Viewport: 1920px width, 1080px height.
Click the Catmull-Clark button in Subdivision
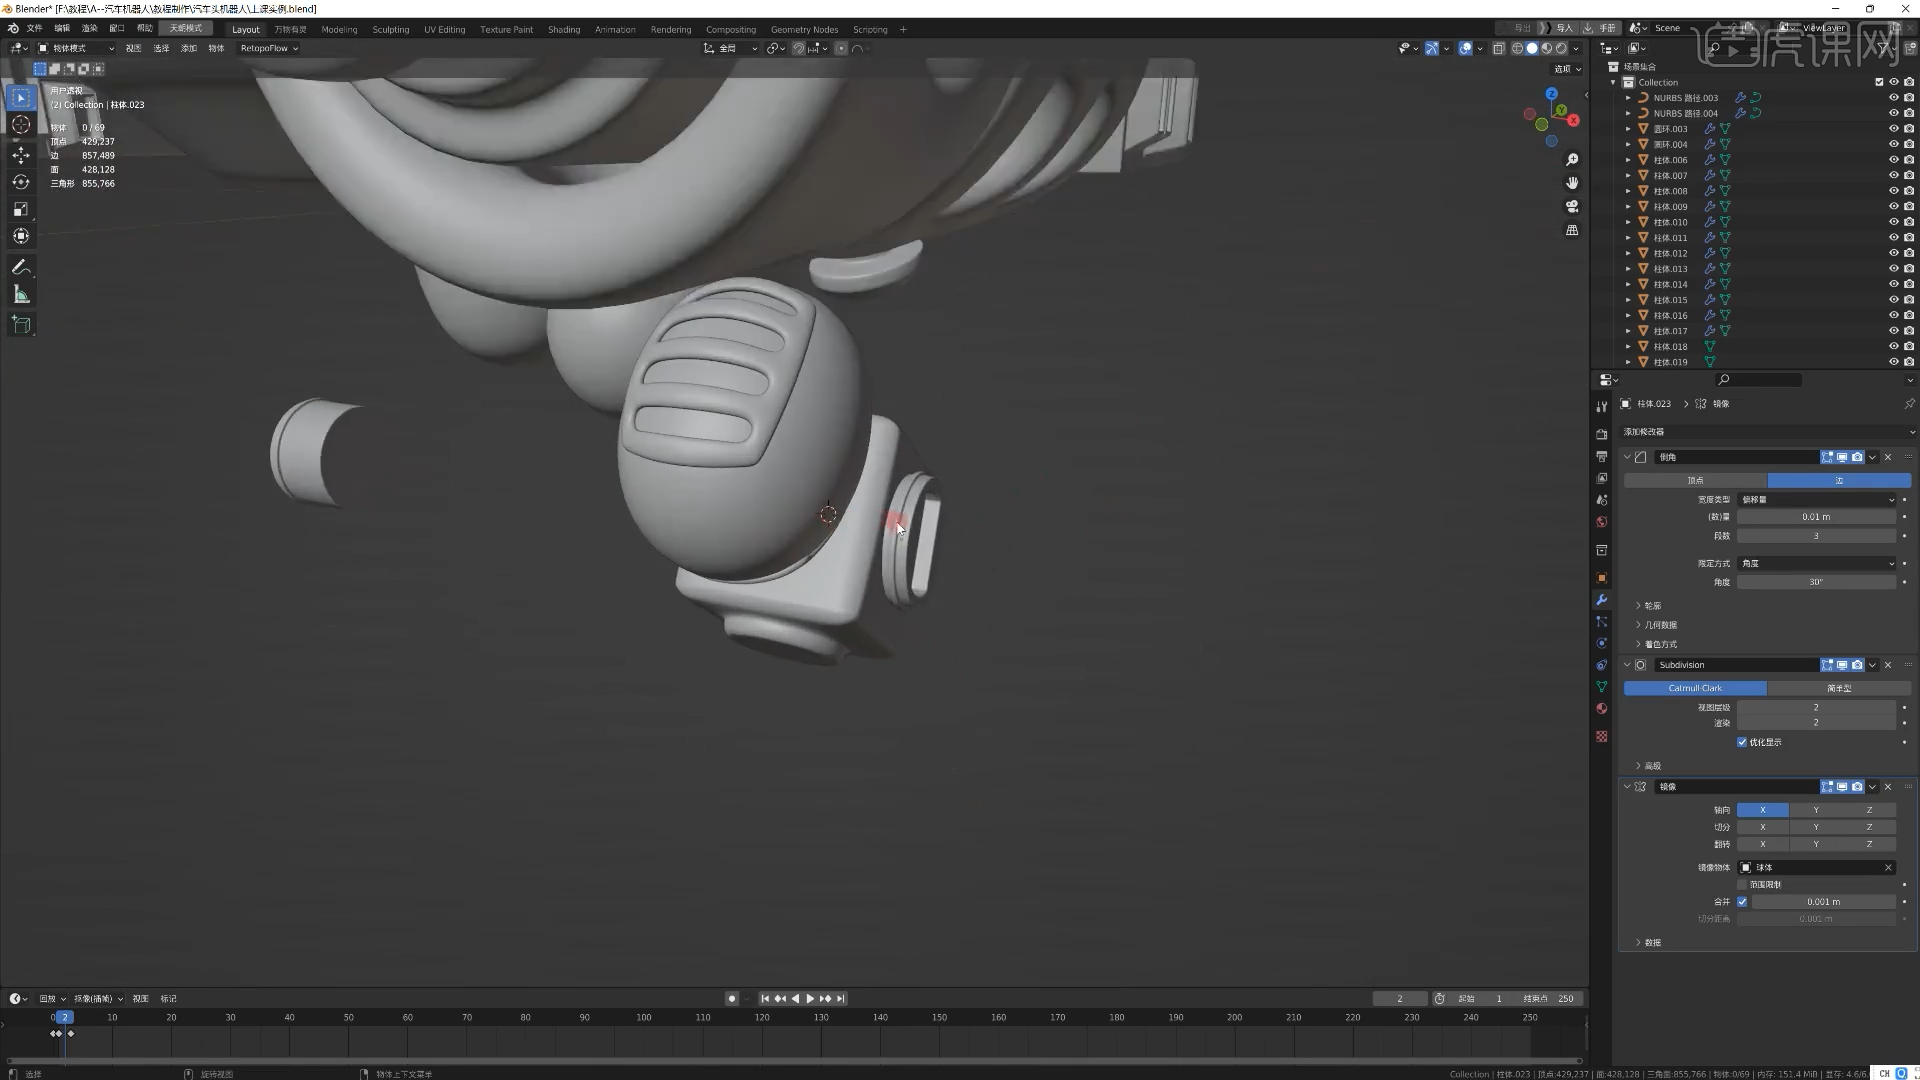tap(1694, 688)
